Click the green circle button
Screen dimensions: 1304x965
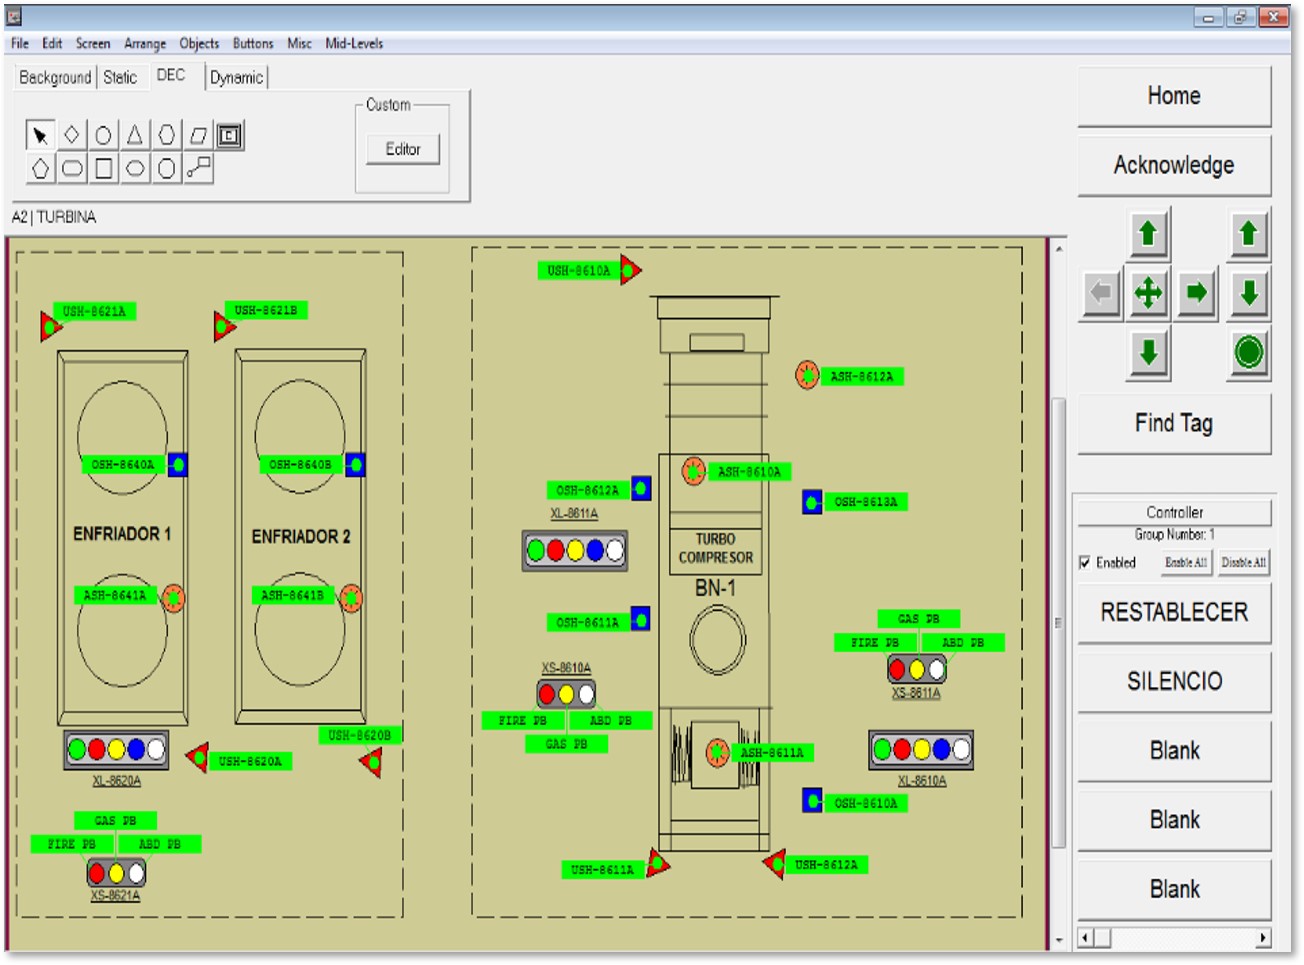pyautogui.click(x=1248, y=352)
